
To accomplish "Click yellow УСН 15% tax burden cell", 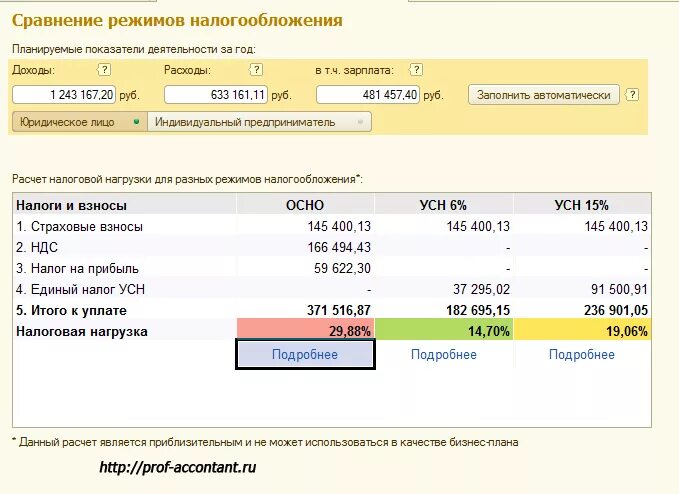I will click(582, 331).
